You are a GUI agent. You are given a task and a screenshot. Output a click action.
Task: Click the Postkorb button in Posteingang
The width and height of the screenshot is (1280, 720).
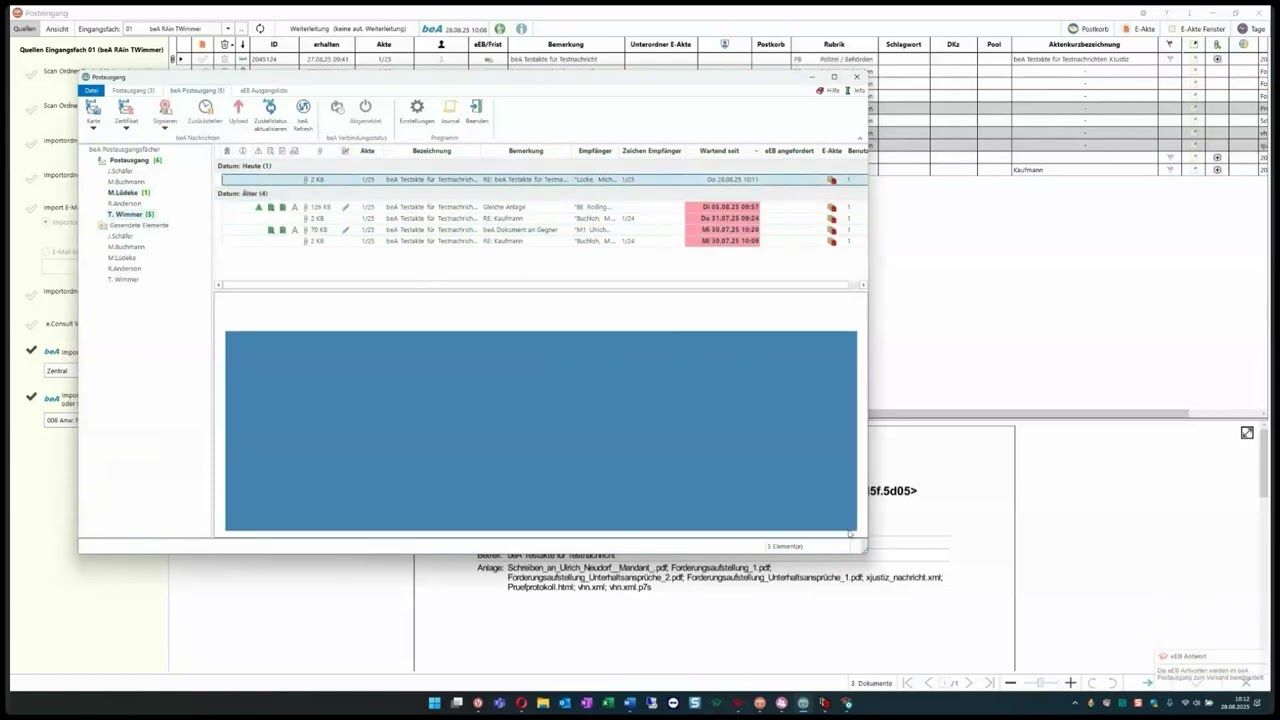pos(1088,29)
